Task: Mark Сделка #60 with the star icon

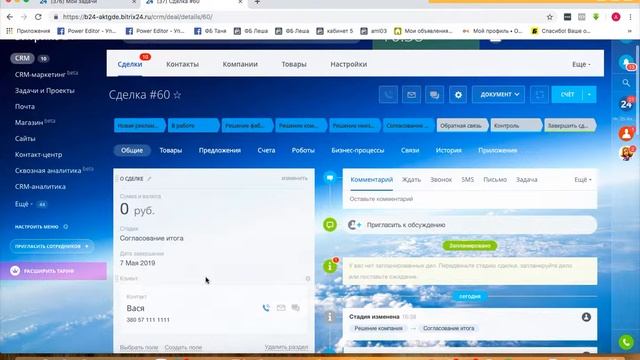Action: click(x=177, y=95)
